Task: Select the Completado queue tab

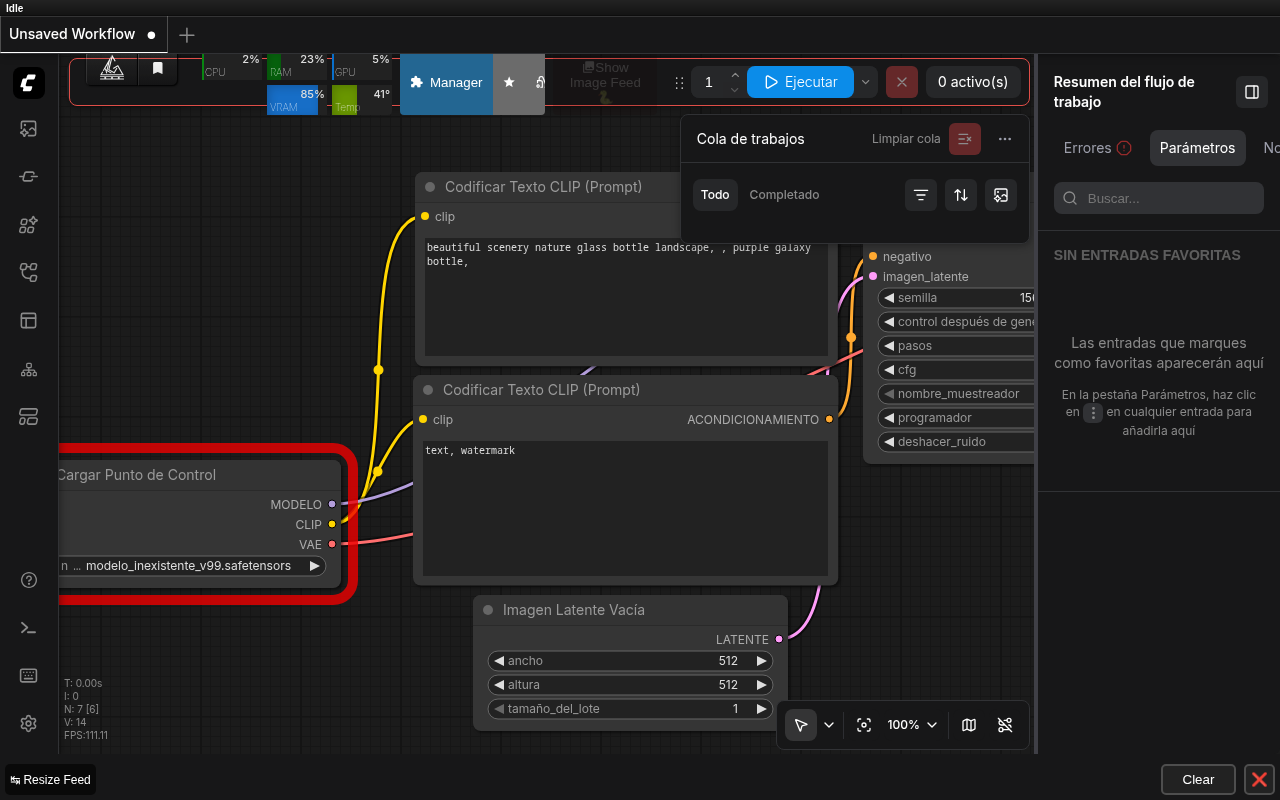Action: [784, 195]
